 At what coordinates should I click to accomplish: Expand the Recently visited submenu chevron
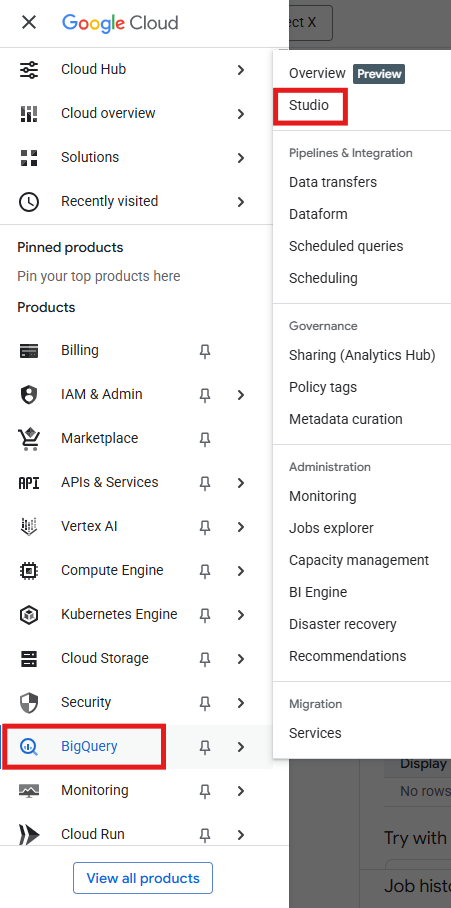point(241,202)
